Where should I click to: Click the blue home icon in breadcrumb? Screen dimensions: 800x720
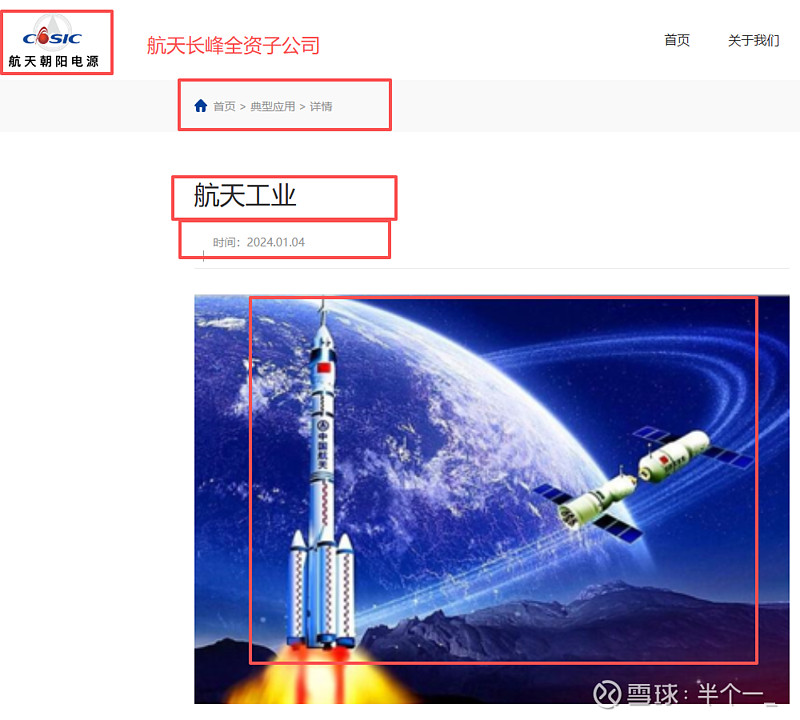[x=201, y=106]
